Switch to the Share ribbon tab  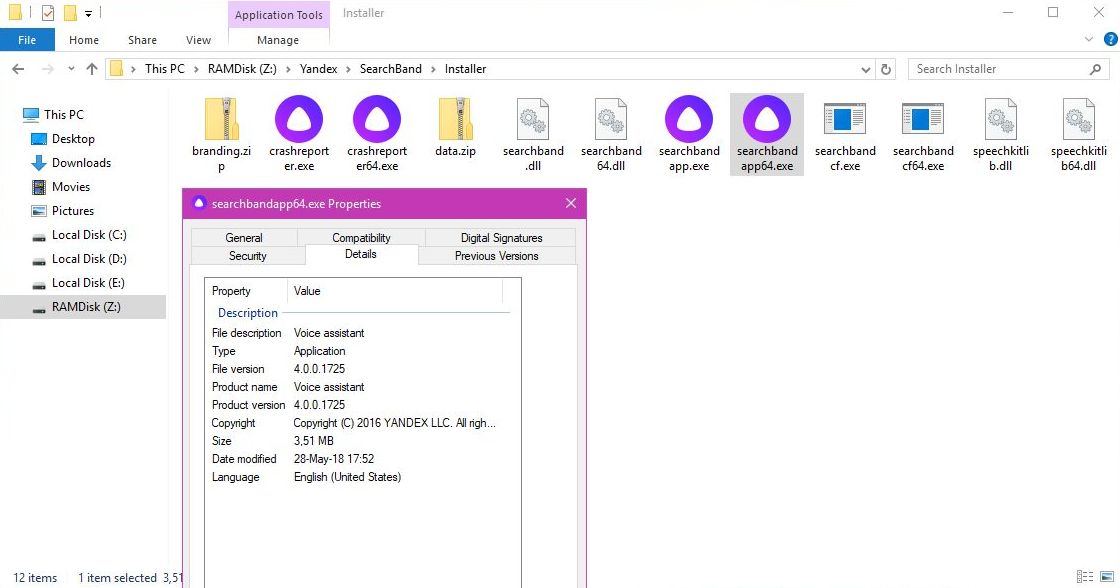(142, 40)
